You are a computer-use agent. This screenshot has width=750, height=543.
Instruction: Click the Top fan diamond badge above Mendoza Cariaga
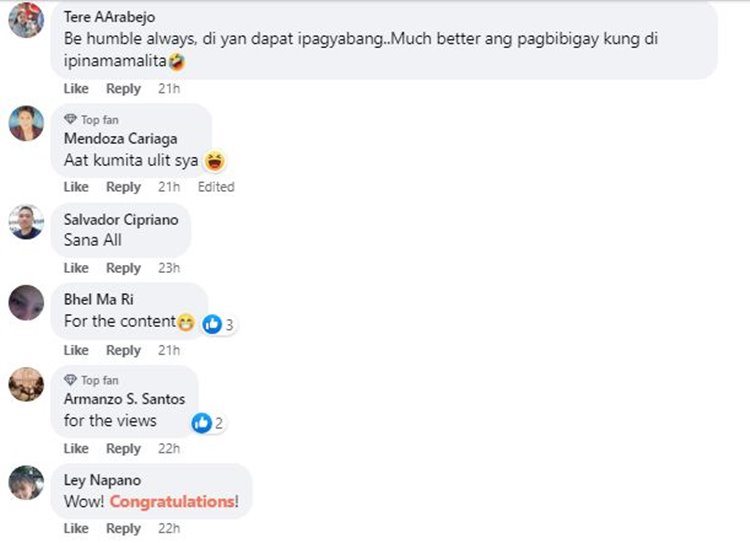(x=70, y=119)
